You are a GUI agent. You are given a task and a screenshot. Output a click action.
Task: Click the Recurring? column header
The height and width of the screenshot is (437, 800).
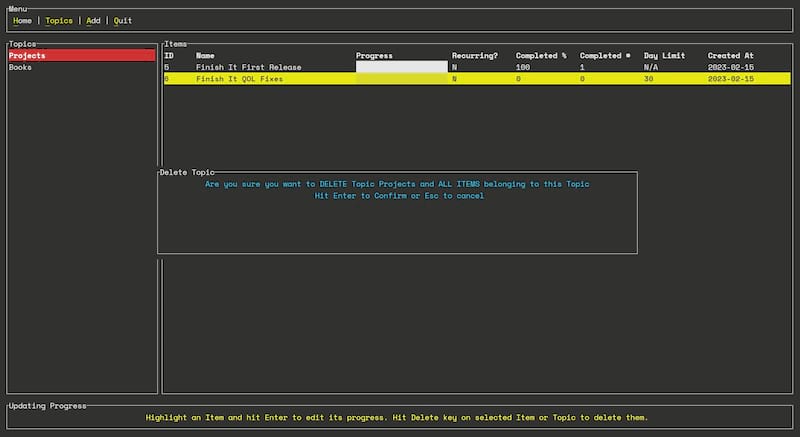[x=474, y=56]
